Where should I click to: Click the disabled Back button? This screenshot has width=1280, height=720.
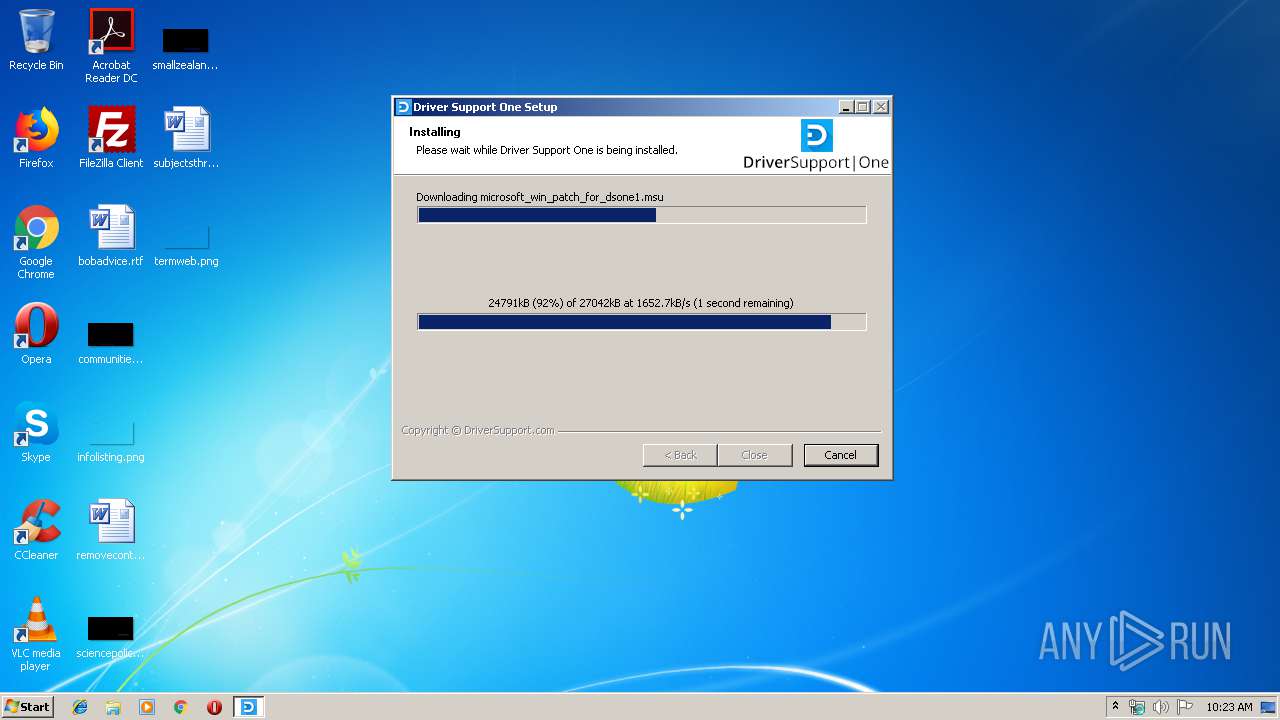pyautogui.click(x=680, y=455)
